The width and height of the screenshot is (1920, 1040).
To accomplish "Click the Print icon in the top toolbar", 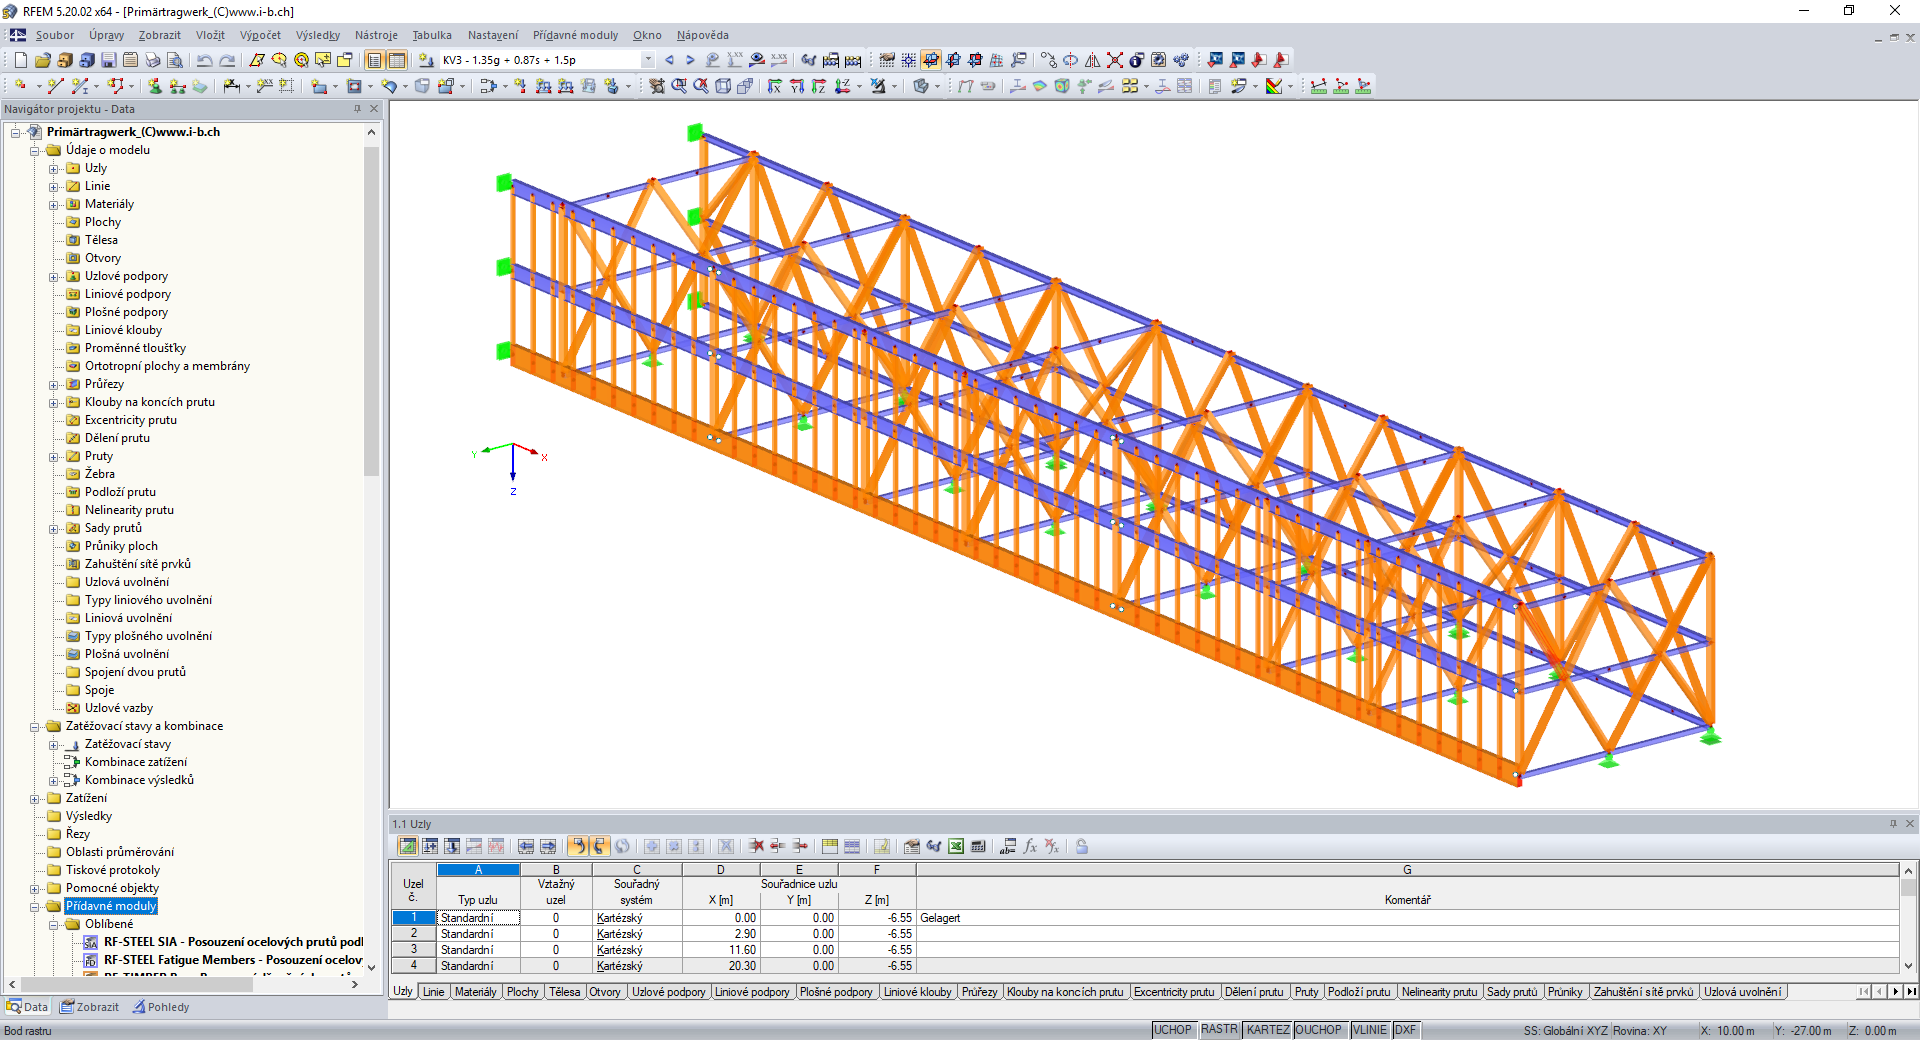I will 152,60.
